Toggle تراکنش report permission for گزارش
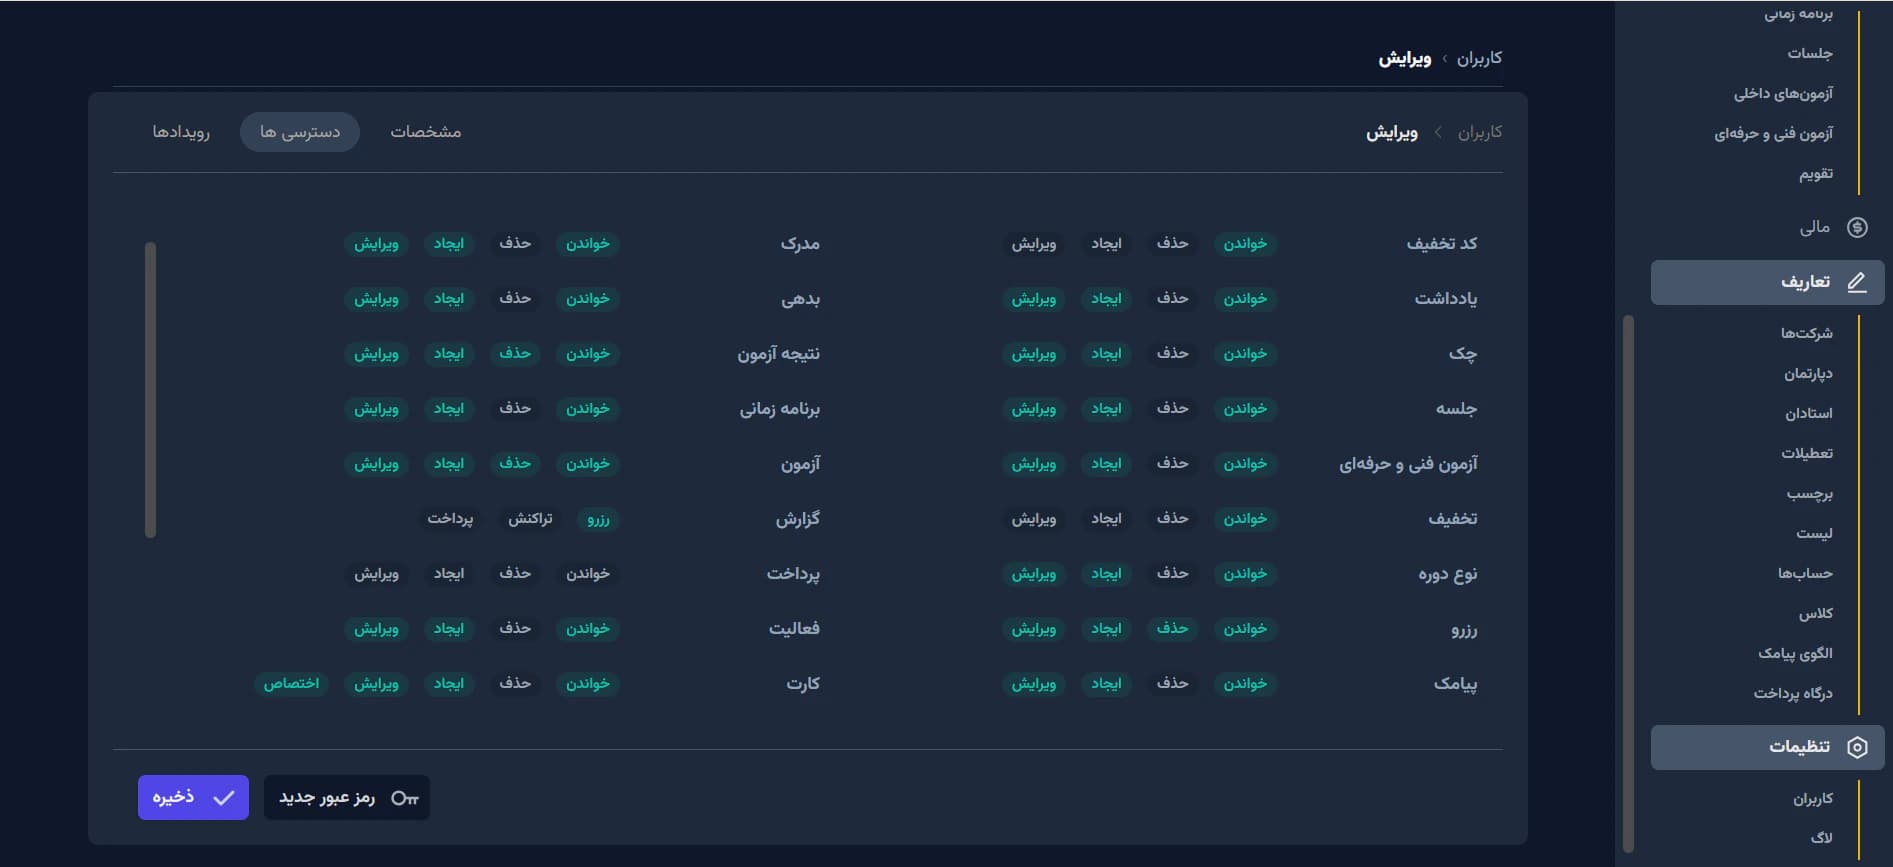The image size is (1893, 867). tap(530, 519)
